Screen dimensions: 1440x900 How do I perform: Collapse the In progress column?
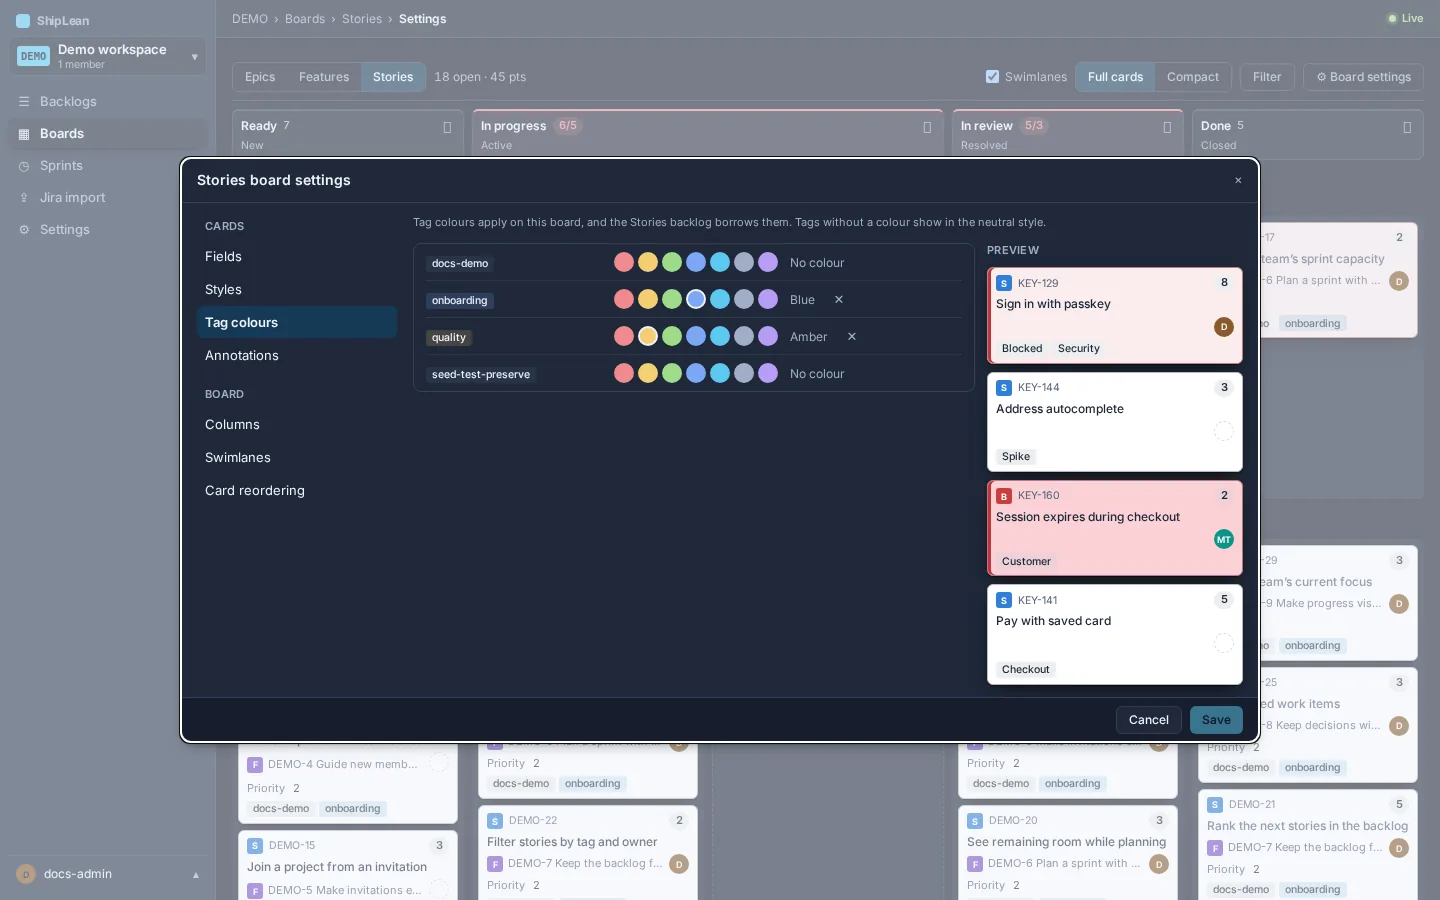coord(927,128)
